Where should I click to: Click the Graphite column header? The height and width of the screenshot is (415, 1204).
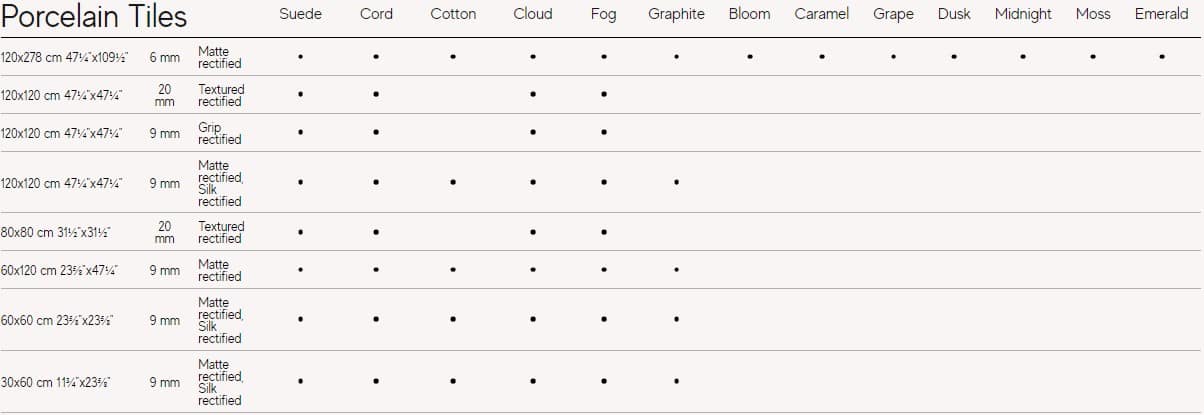(676, 14)
